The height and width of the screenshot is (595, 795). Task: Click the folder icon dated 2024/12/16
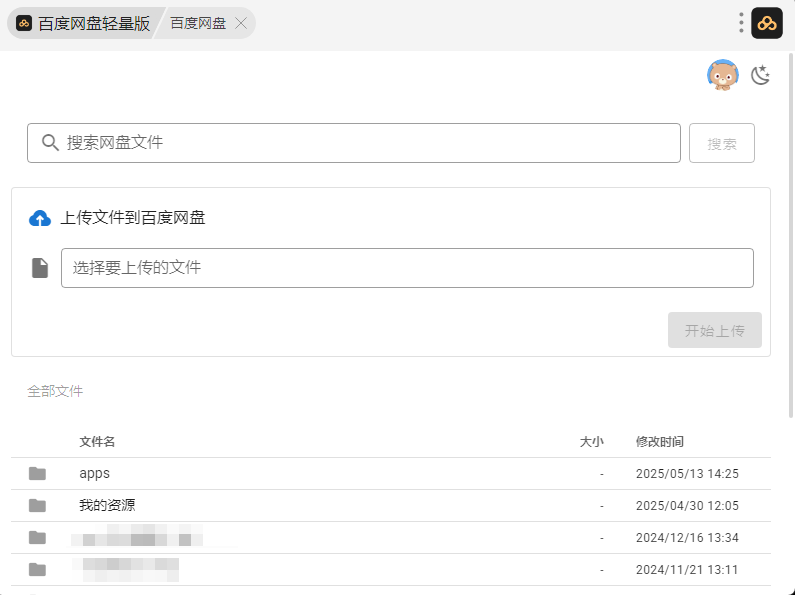(37, 537)
